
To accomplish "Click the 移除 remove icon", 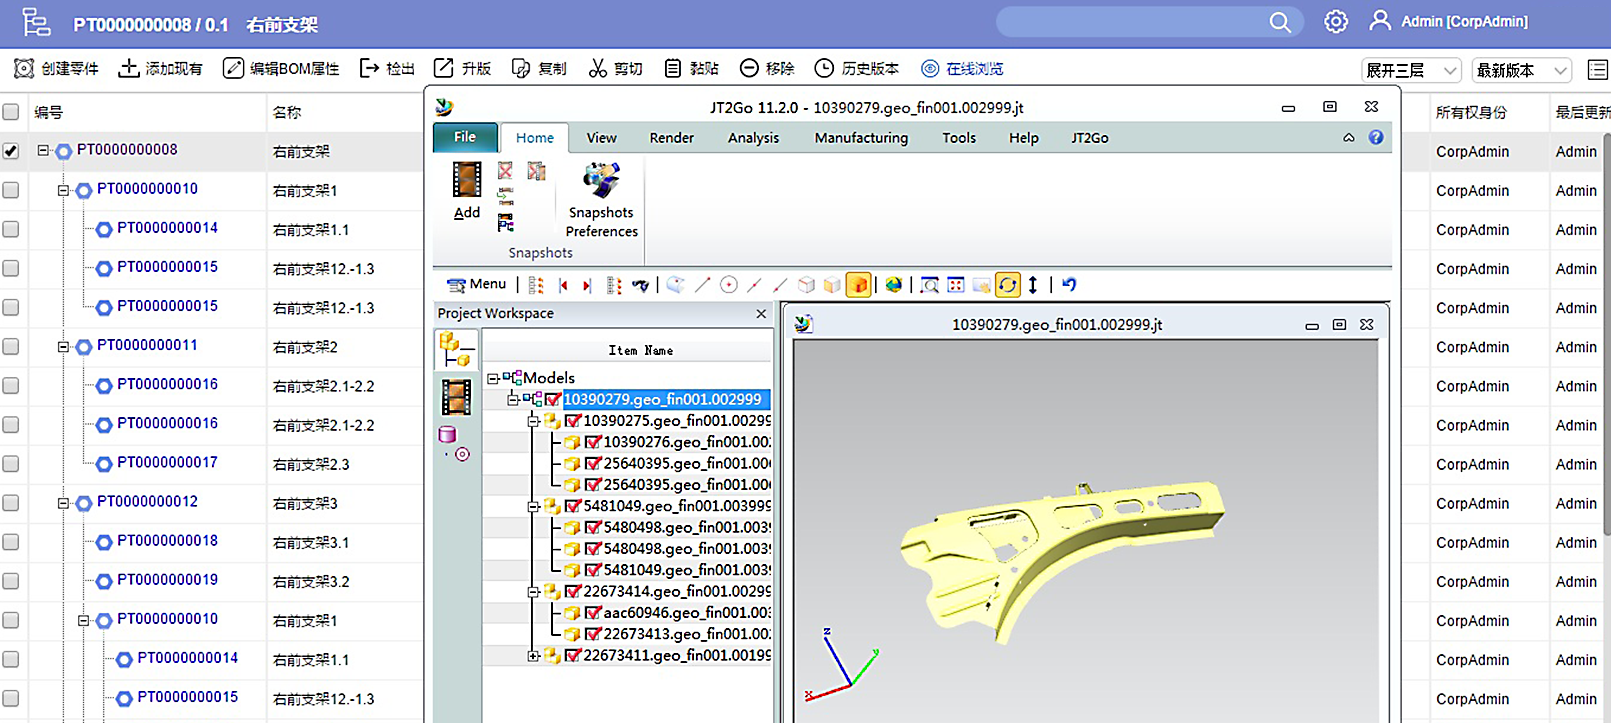I will click(x=749, y=68).
